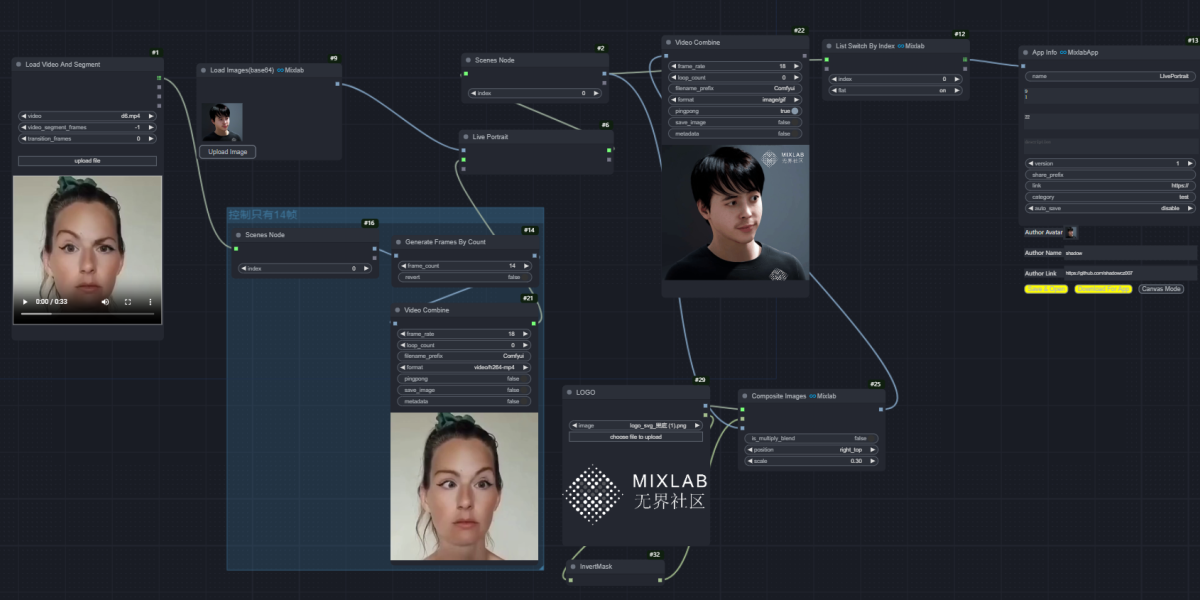Open video player more options menu
The height and width of the screenshot is (600, 1200).
(150, 301)
